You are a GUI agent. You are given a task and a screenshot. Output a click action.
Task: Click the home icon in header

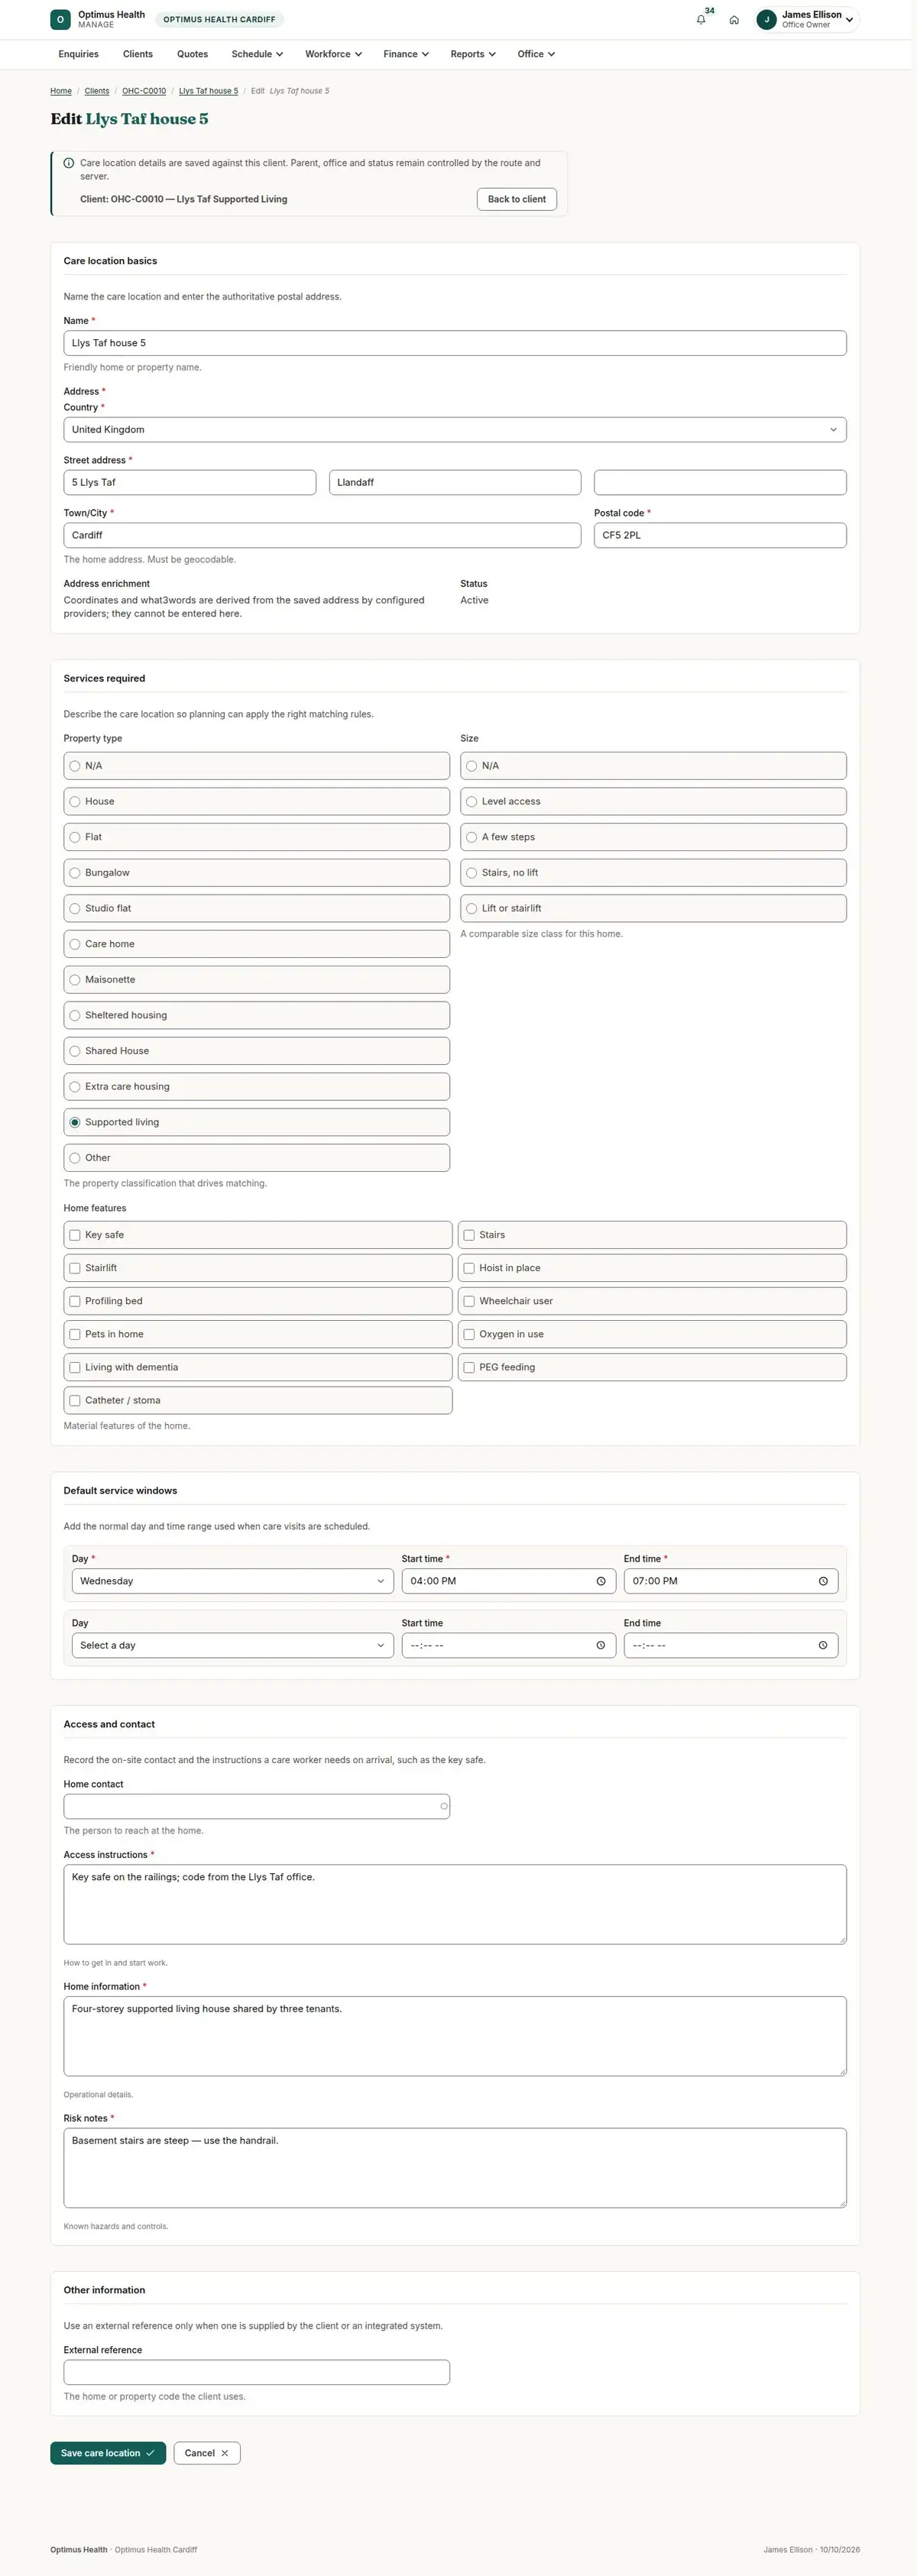(734, 20)
